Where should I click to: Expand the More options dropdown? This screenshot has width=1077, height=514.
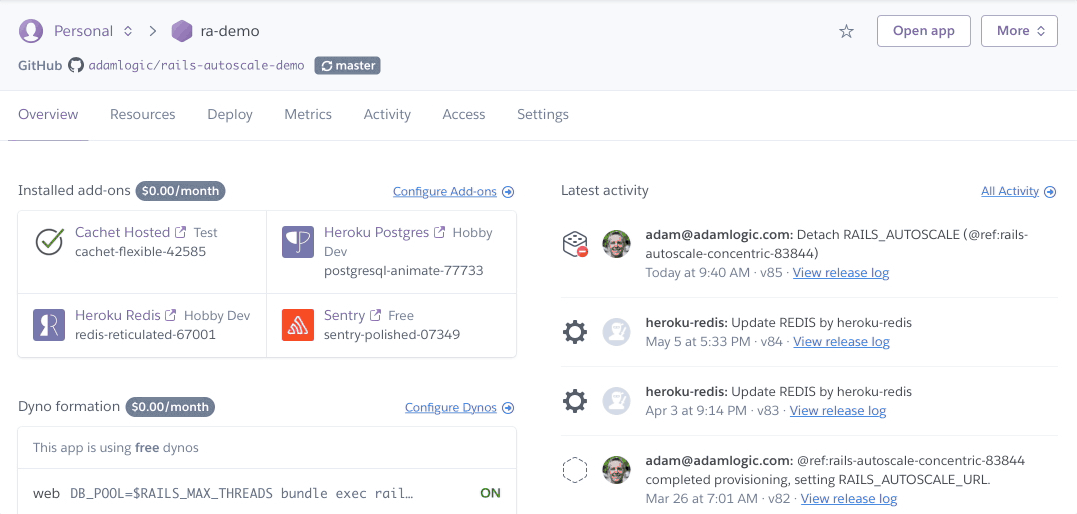click(x=1019, y=31)
